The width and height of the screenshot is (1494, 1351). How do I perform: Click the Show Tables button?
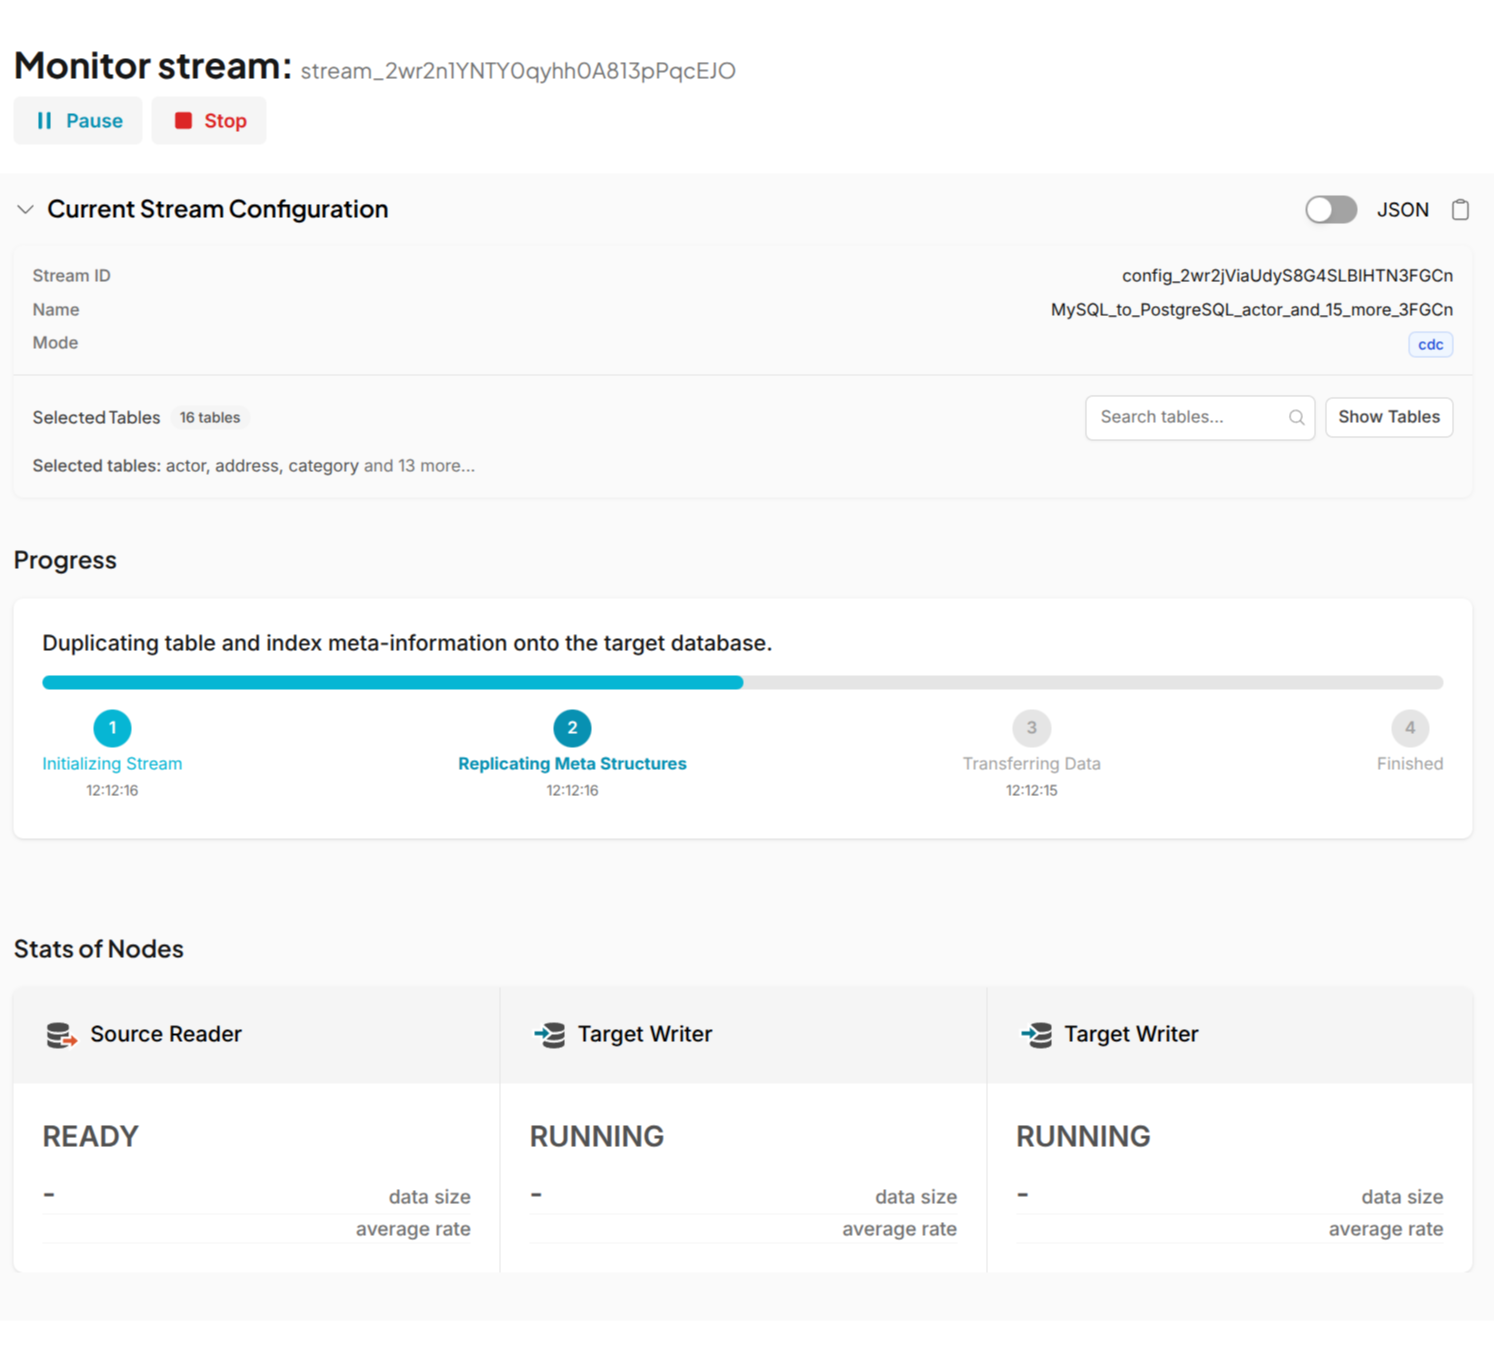(x=1388, y=417)
